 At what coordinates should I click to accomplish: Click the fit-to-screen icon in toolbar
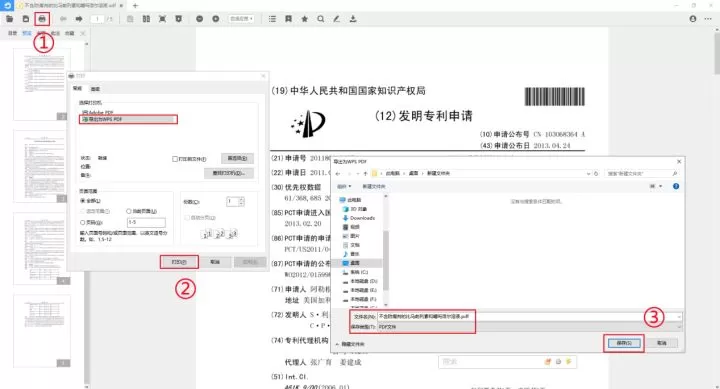(163, 19)
